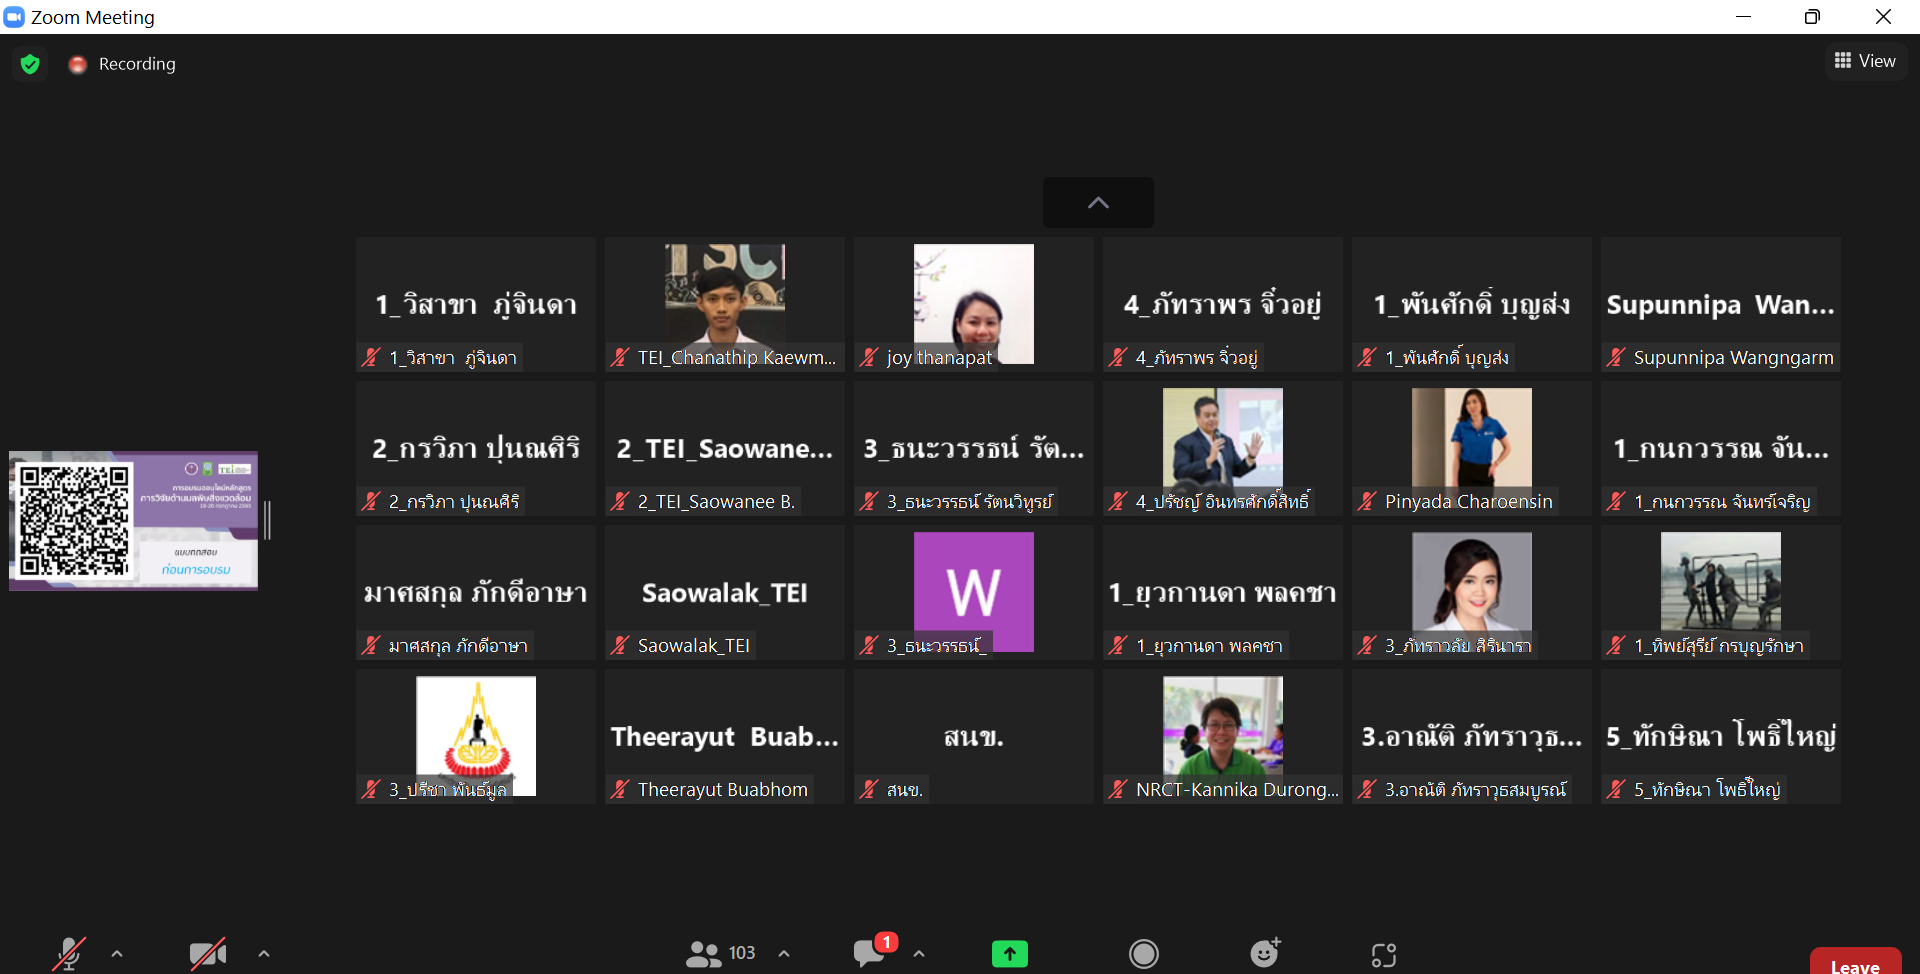Click the red Leave button
Viewport: 1920px width, 974px height.
[x=1855, y=963]
